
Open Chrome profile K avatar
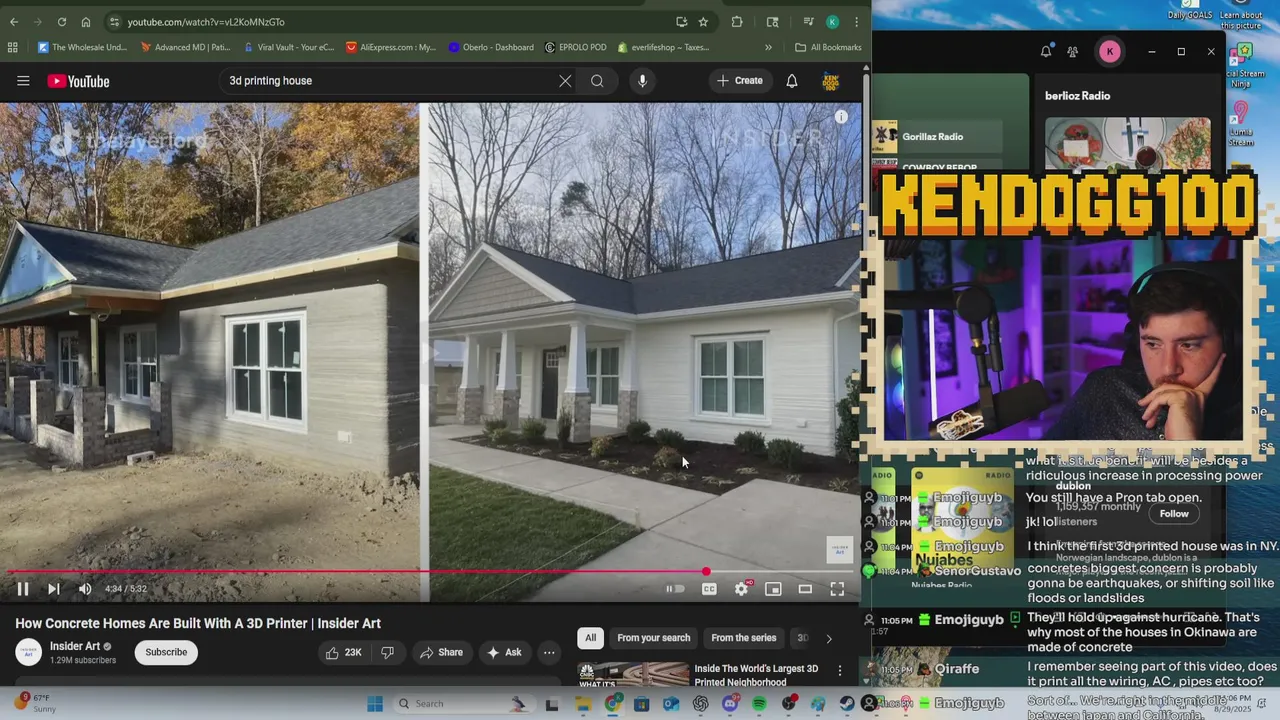pos(833,22)
